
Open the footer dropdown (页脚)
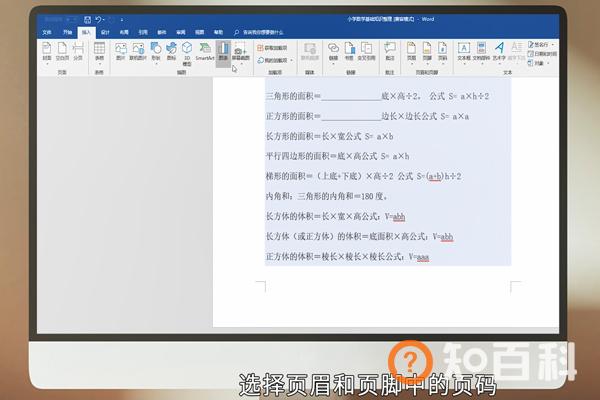tap(427, 53)
